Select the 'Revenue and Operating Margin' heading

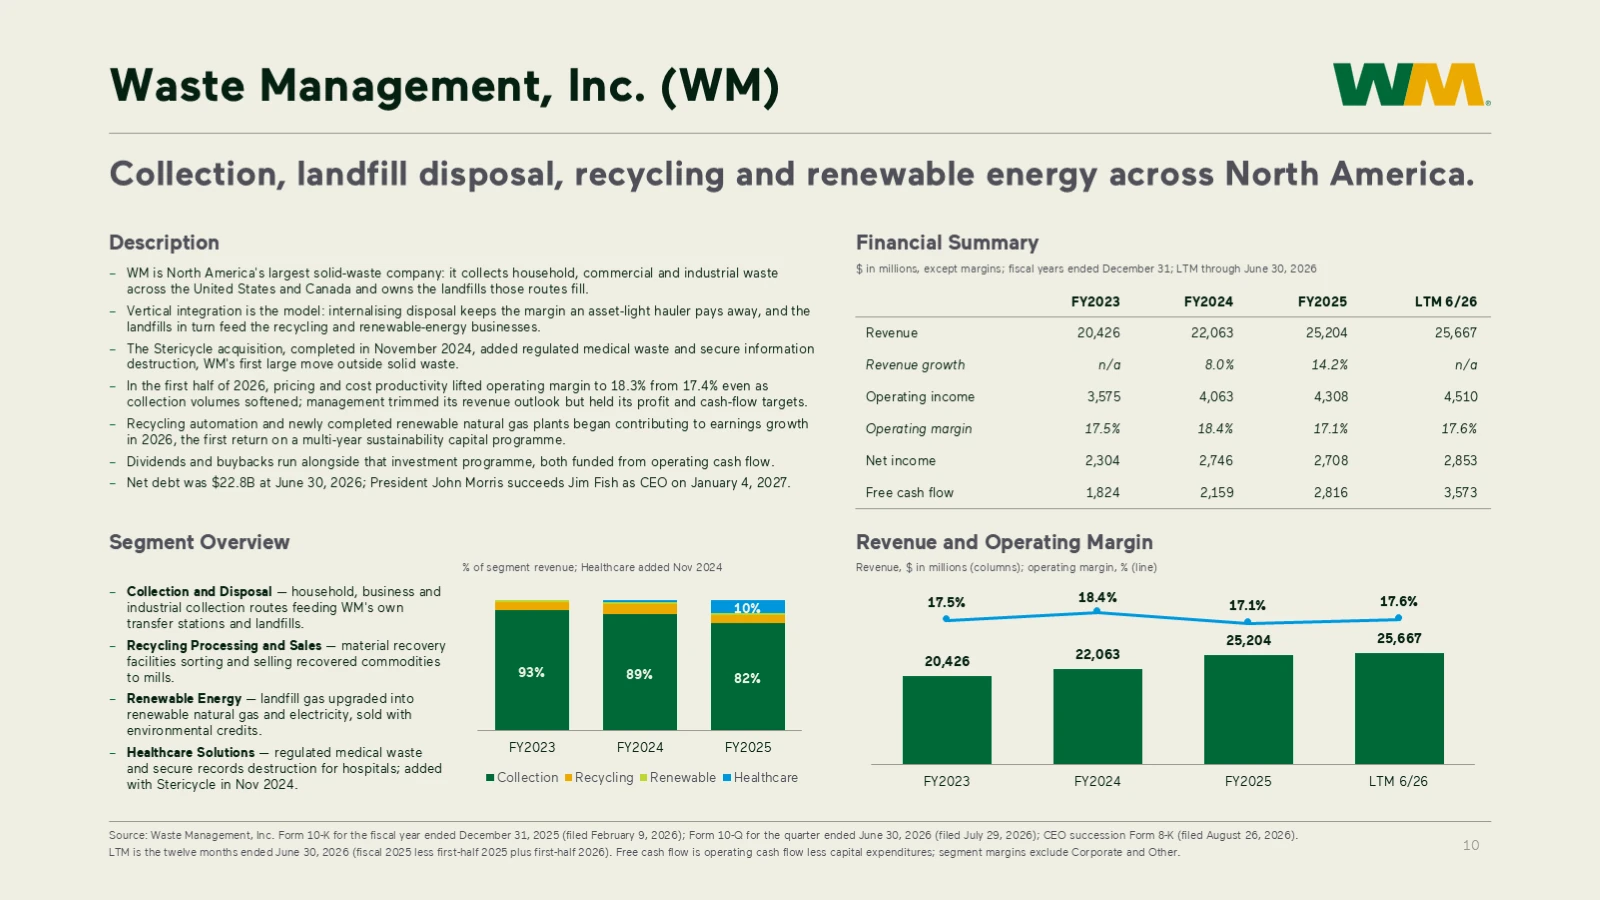[1004, 542]
